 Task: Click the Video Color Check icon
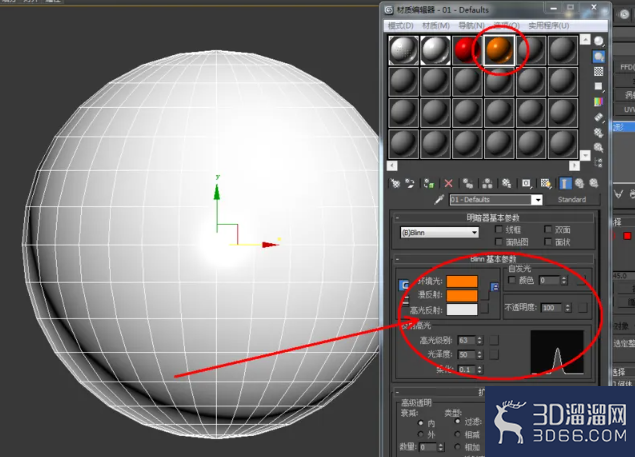coord(599,102)
